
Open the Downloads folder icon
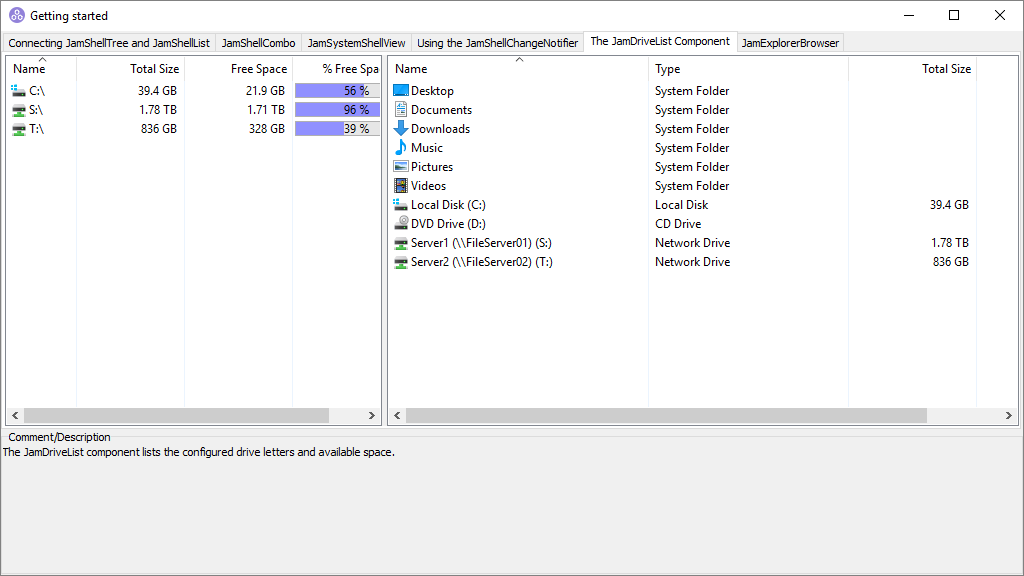click(x=400, y=128)
